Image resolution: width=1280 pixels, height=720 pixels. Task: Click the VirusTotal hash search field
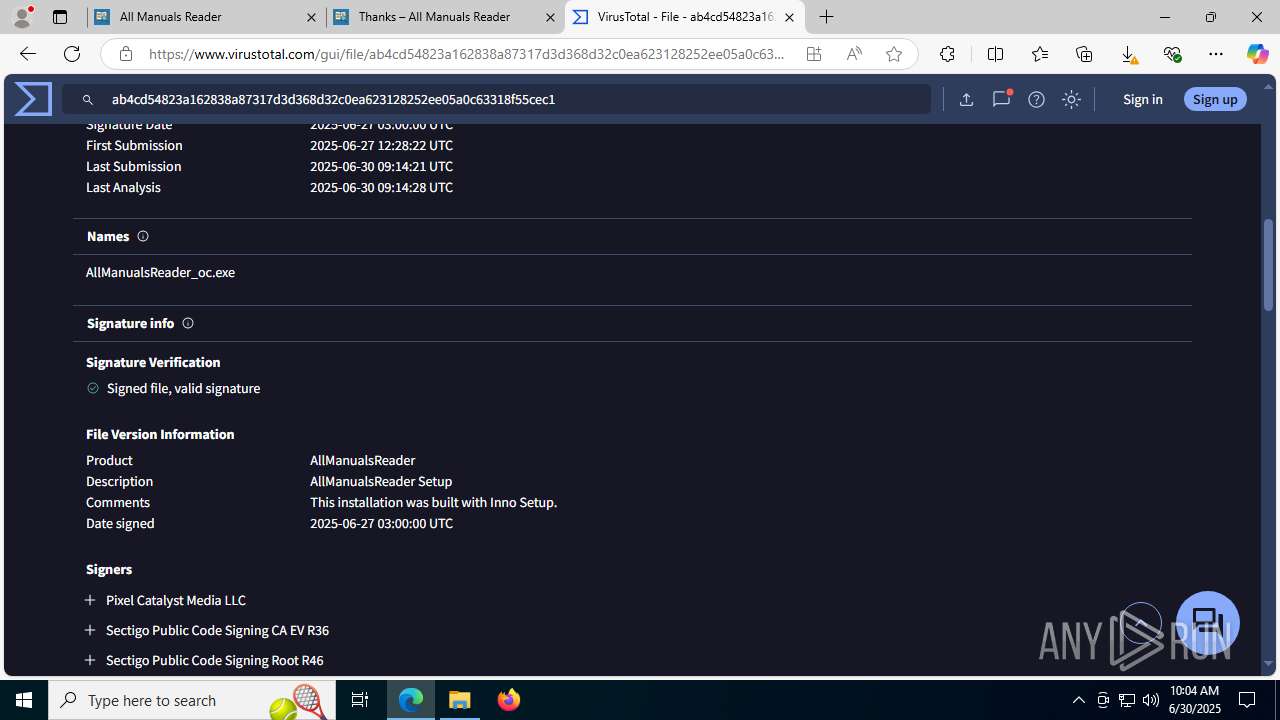click(x=497, y=99)
